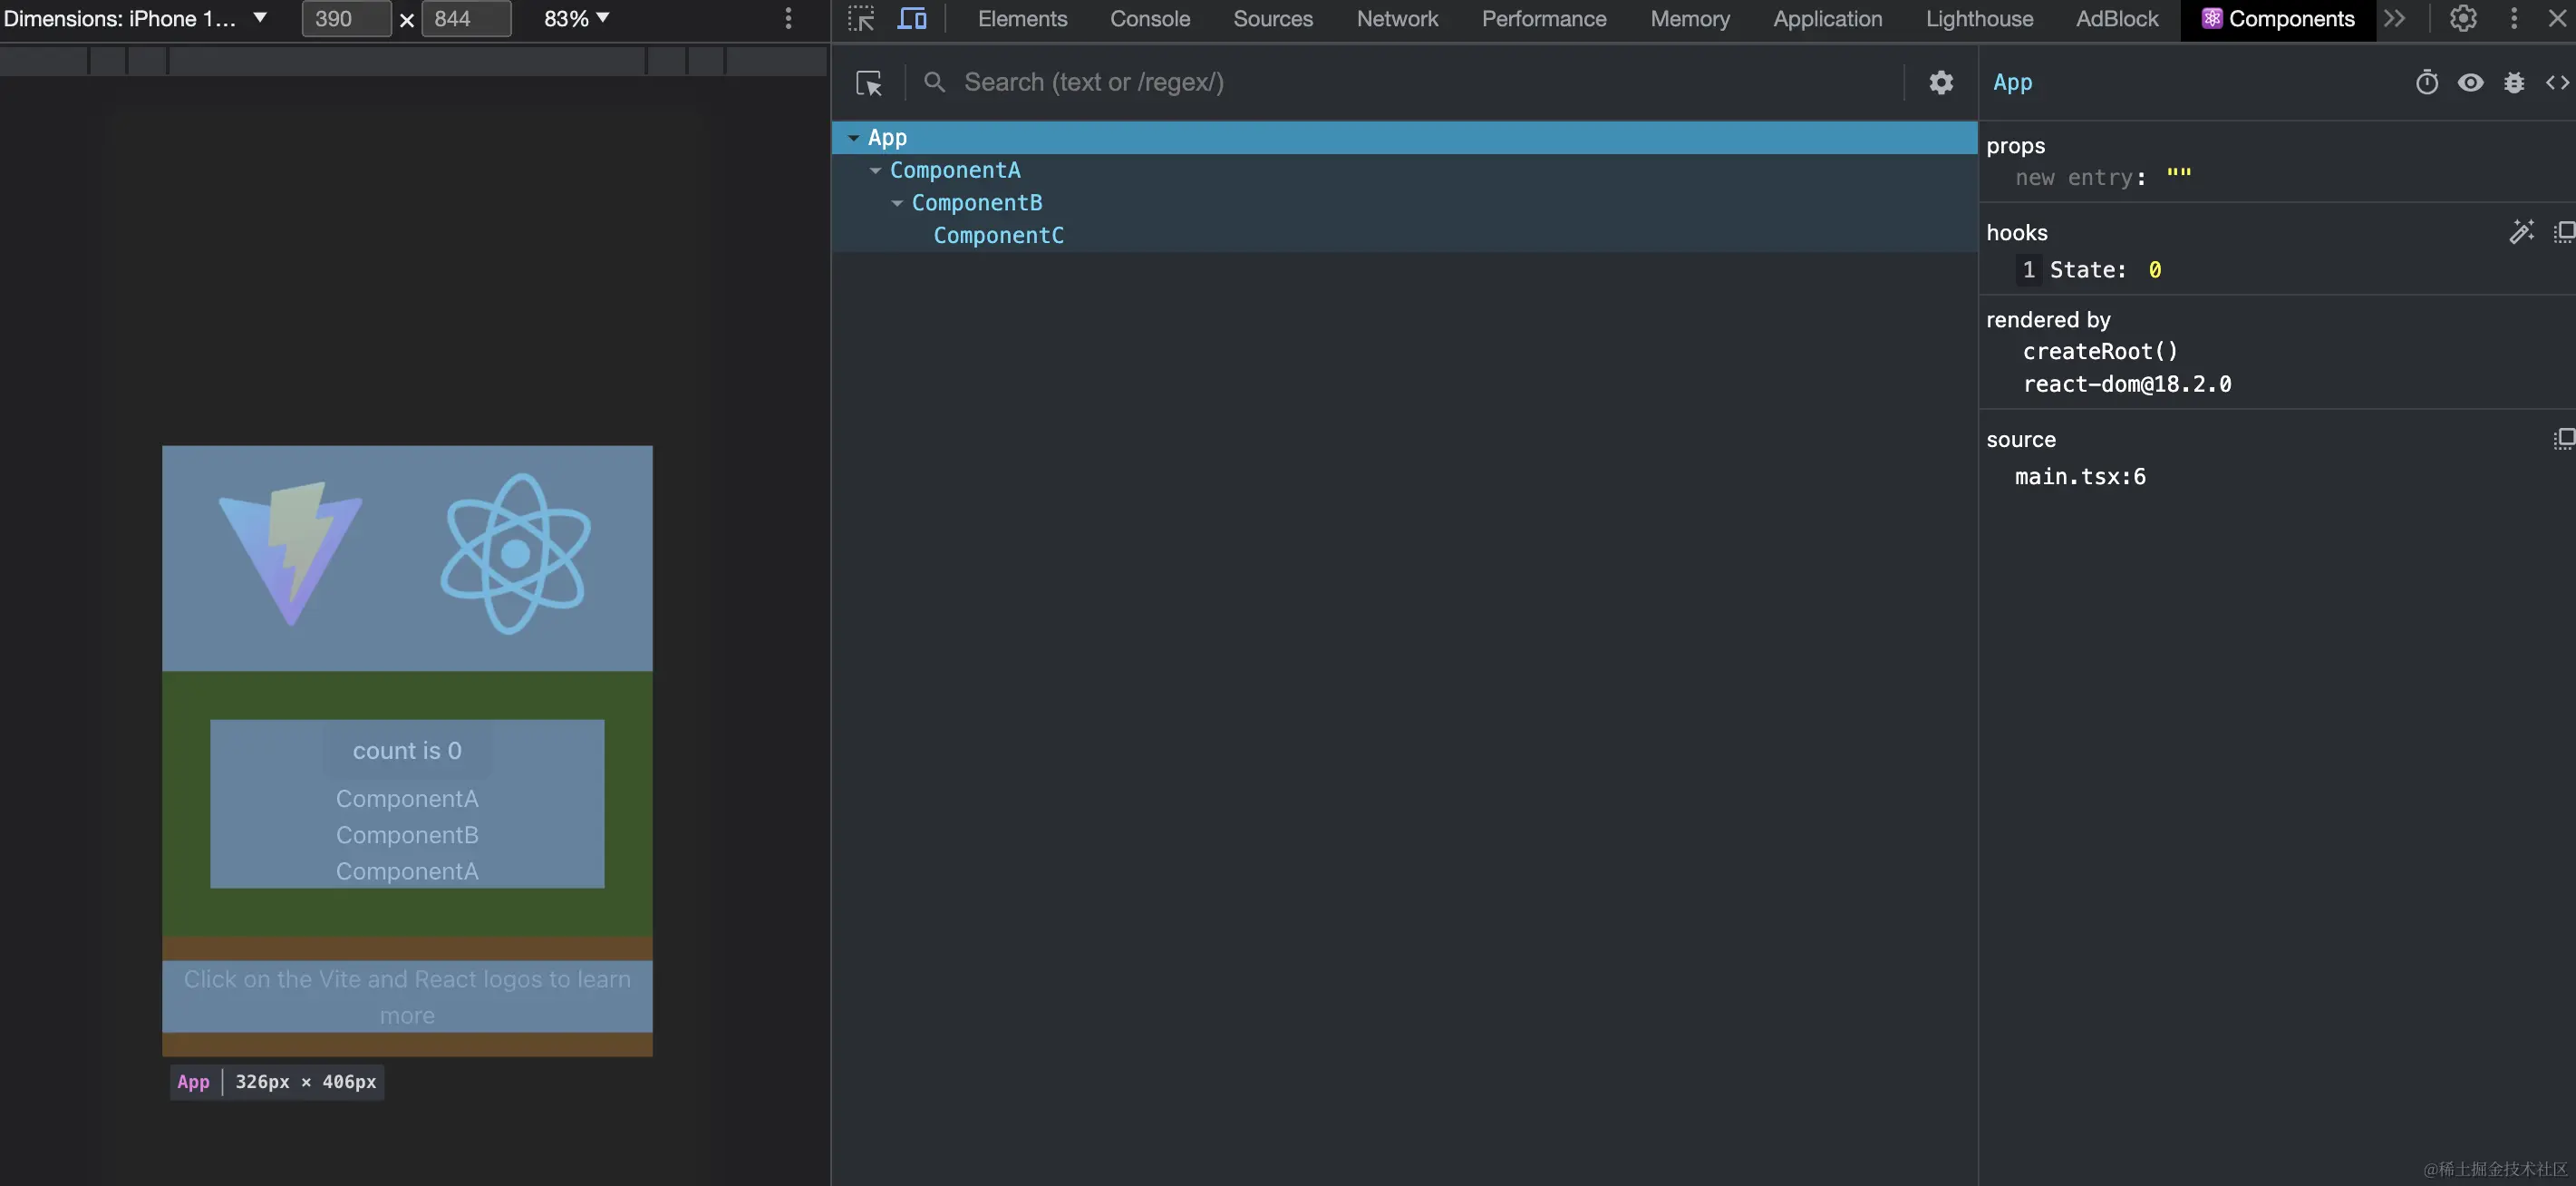Viewport: 2576px width, 1186px height.
Task: Switch to the Network tab
Action: [x=1397, y=18]
